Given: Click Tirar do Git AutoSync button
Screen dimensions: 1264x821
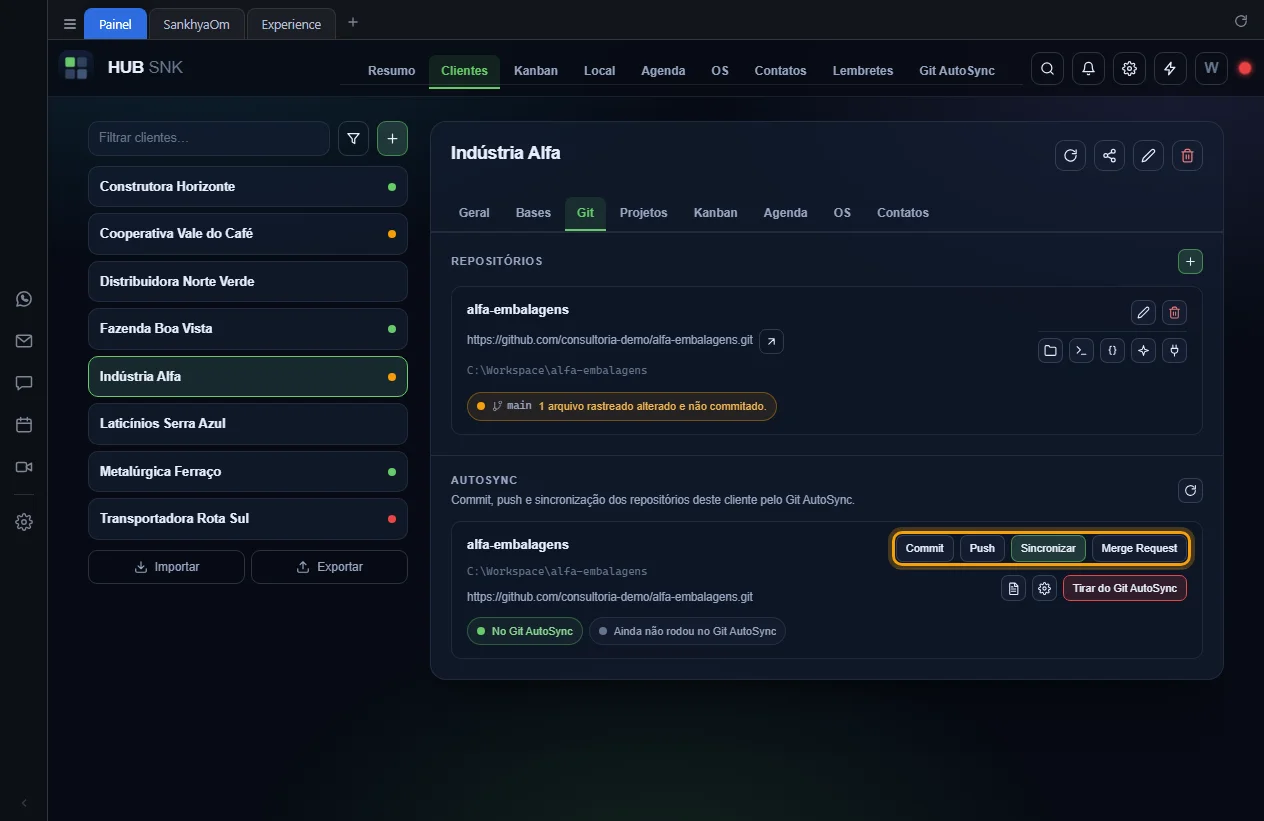Looking at the screenshot, I should [1125, 588].
